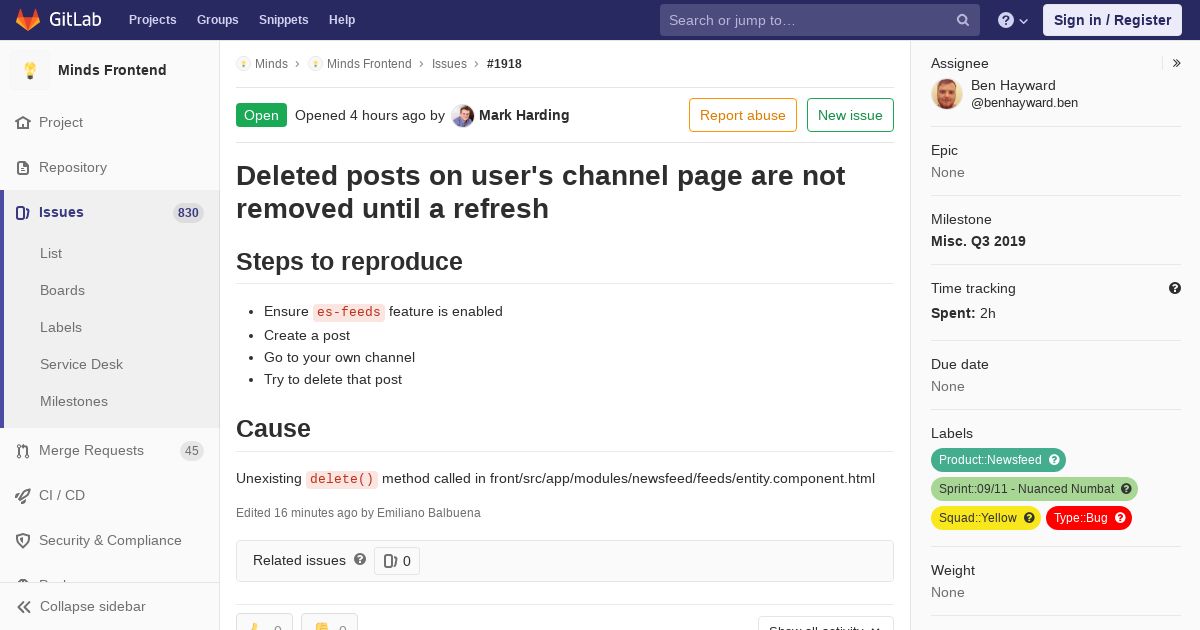
Task: Click help icon on Product::Newsfeed label
Action: click(x=1054, y=460)
